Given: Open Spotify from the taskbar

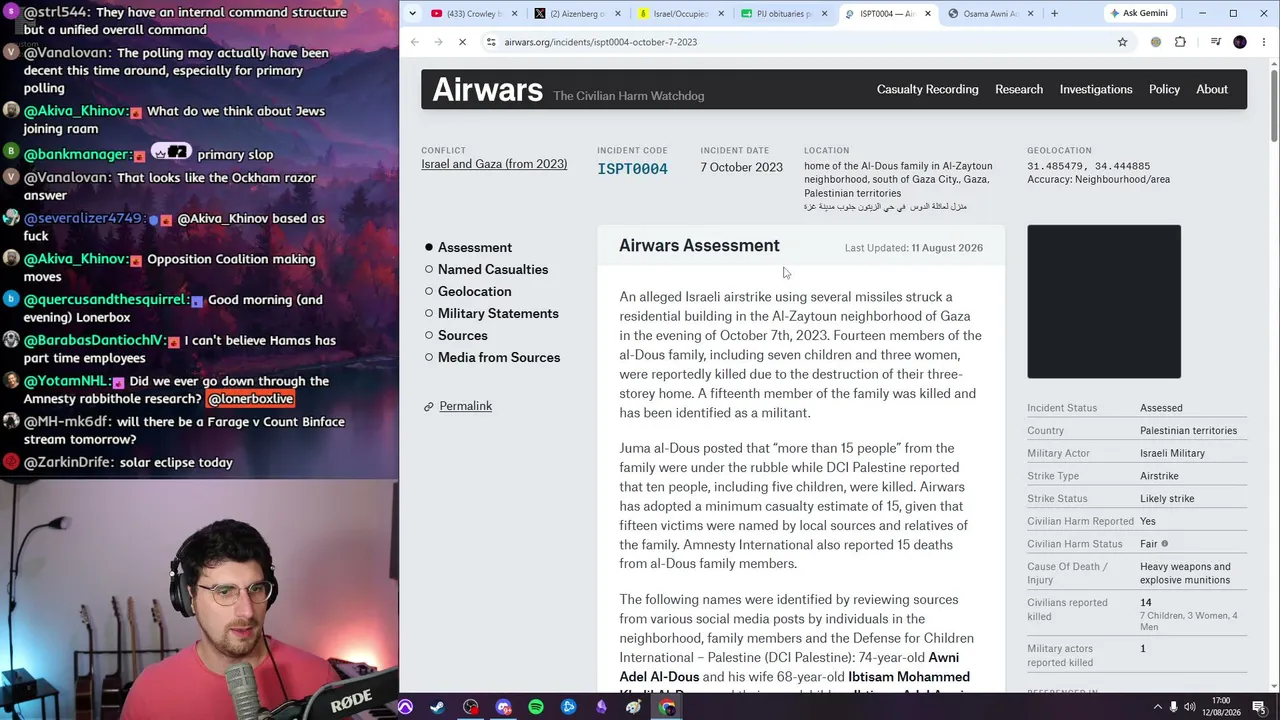Looking at the screenshot, I should click(536, 707).
